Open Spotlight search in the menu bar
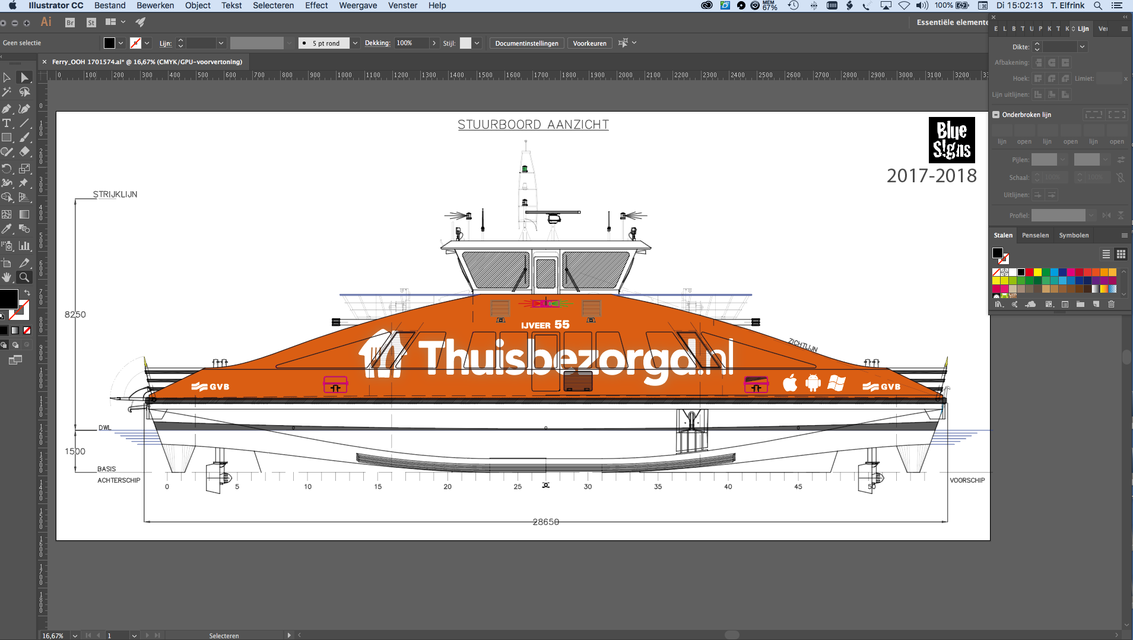This screenshot has width=1133, height=640. pos(1098,5)
